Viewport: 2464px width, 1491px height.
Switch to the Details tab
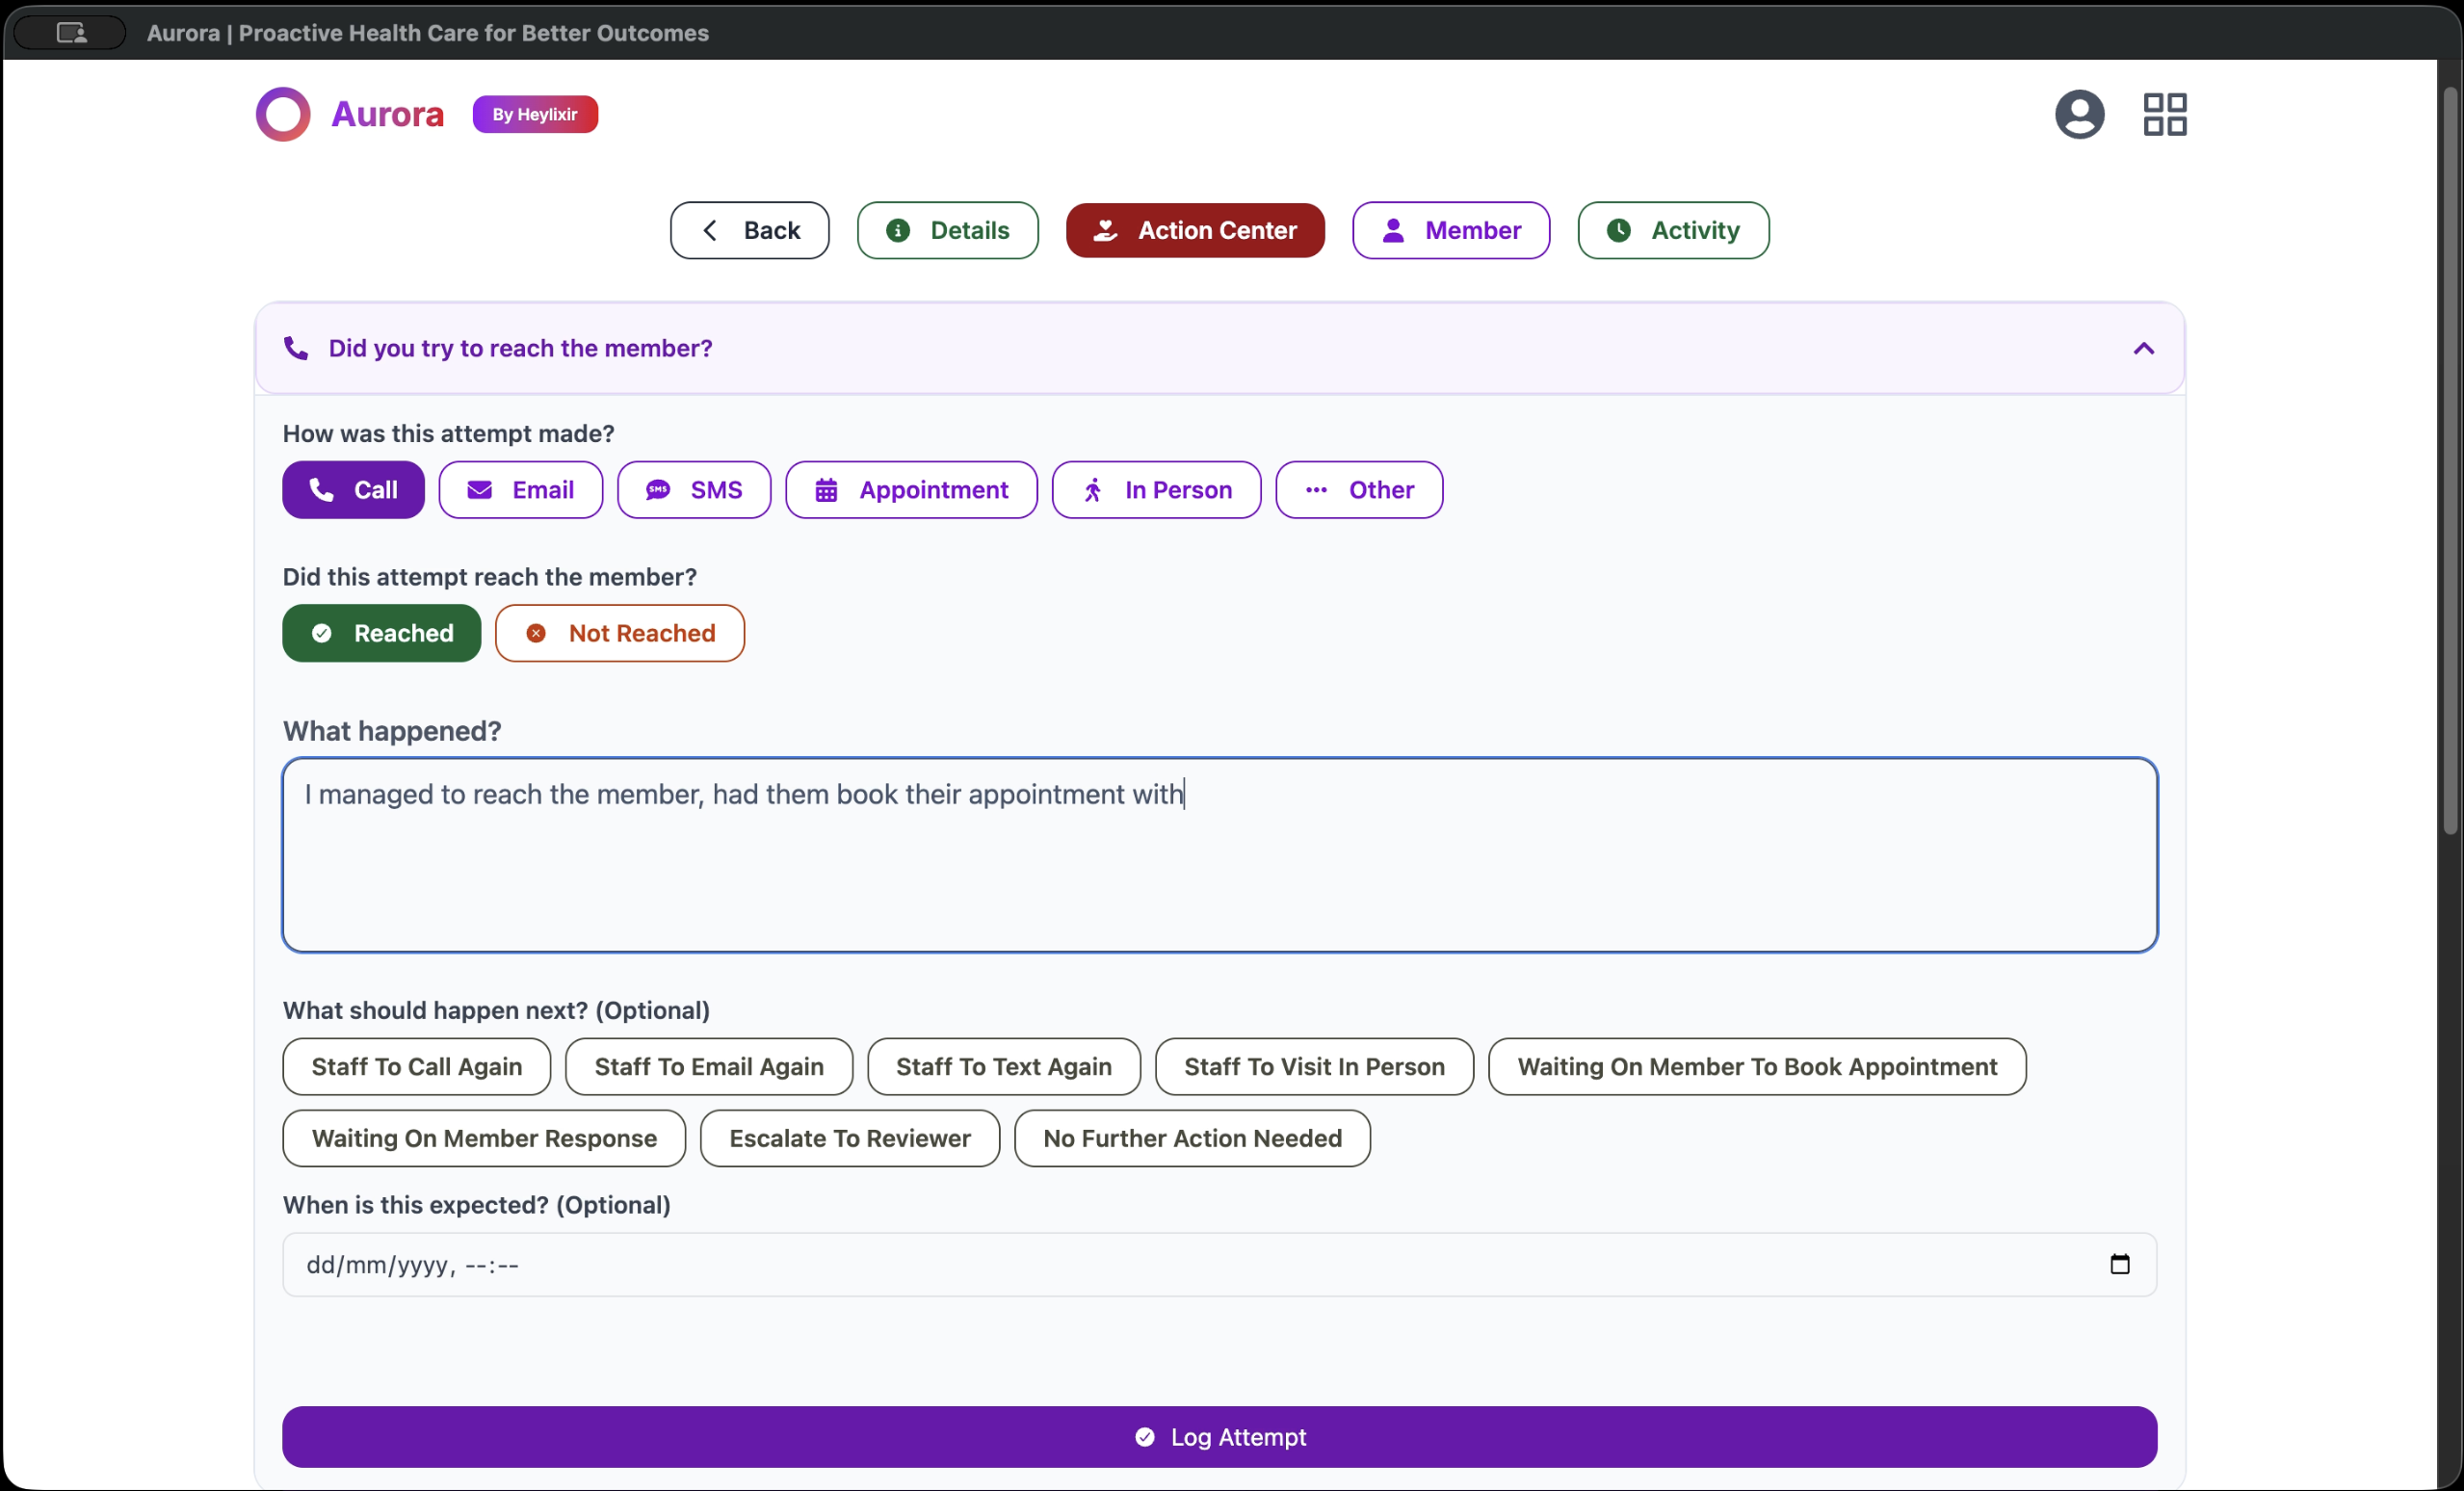[x=947, y=230]
